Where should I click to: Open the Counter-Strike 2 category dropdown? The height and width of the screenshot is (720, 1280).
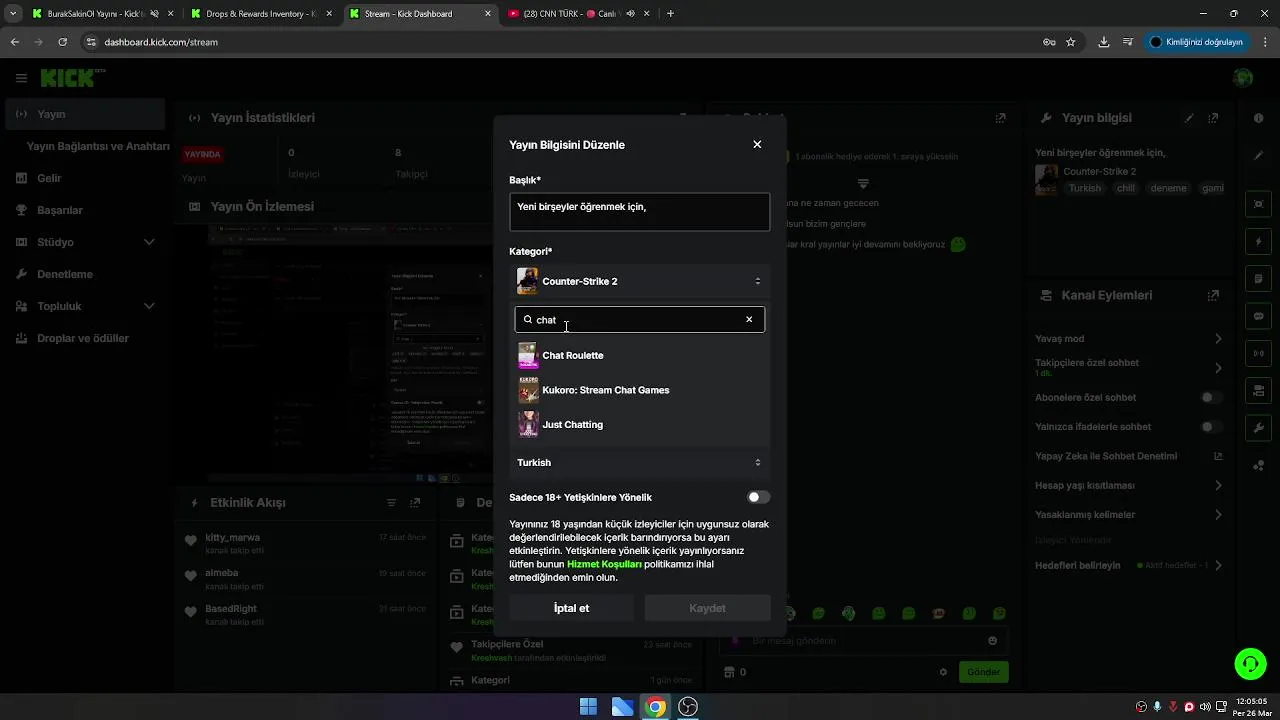click(640, 281)
